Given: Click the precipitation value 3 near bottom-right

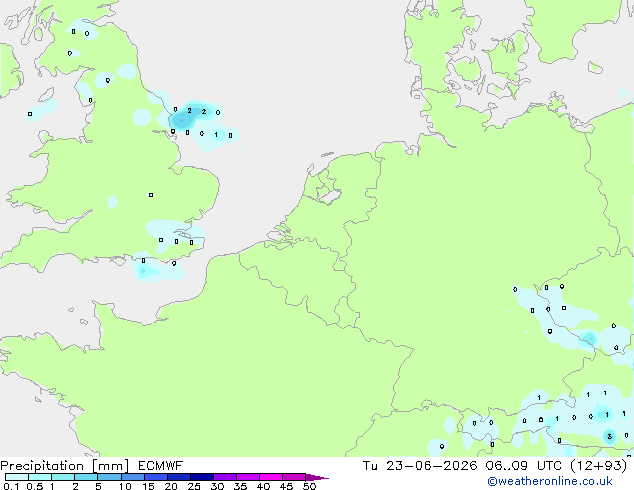Looking at the screenshot, I should [x=609, y=436].
